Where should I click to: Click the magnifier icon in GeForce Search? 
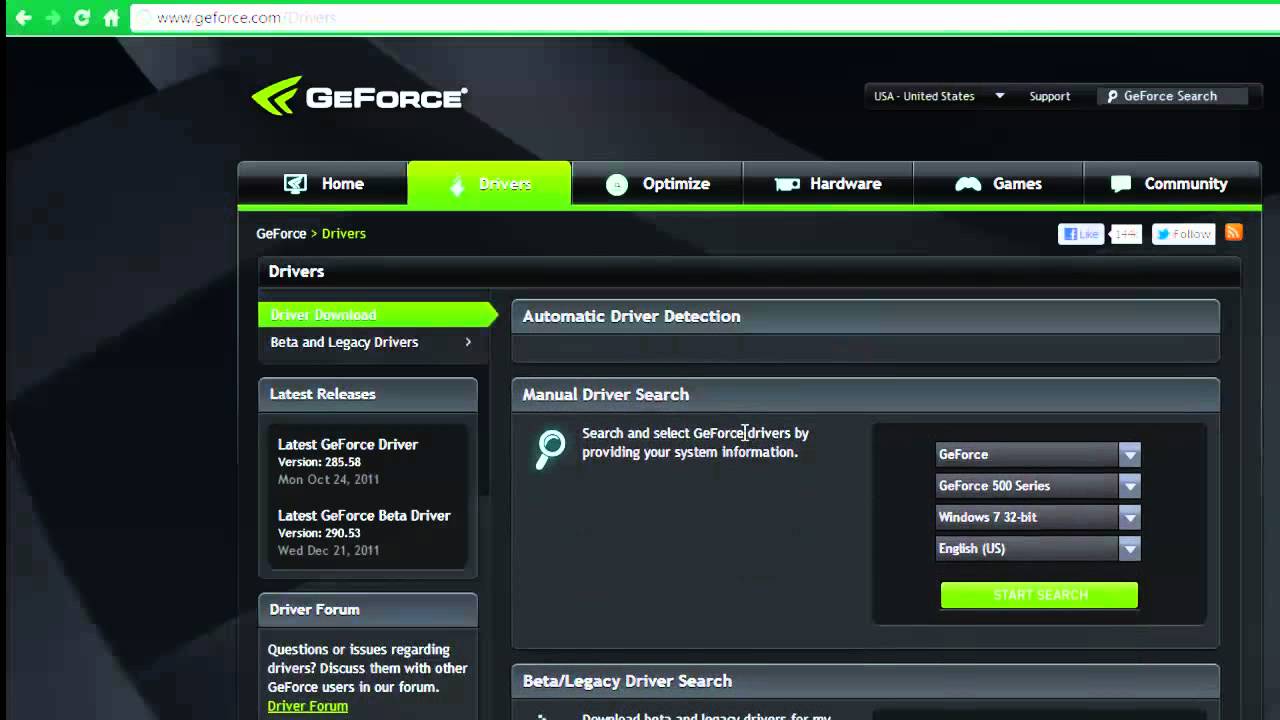point(1112,97)
